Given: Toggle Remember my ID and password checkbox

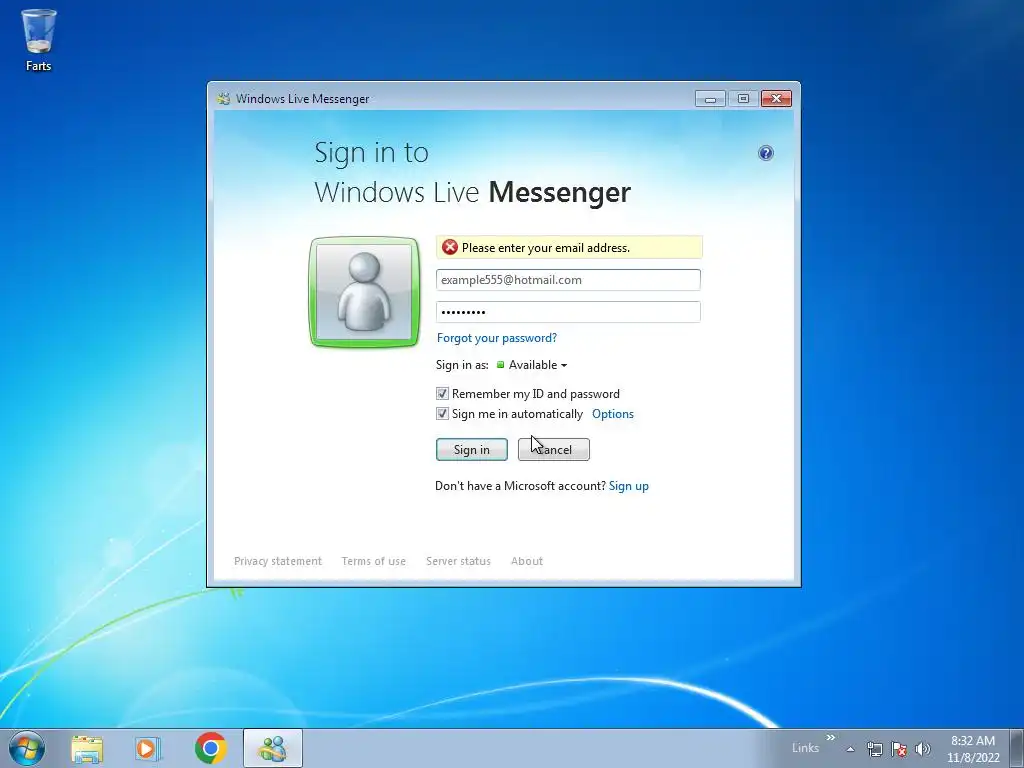Looking at the screenshot, I should tap(442, 394).
